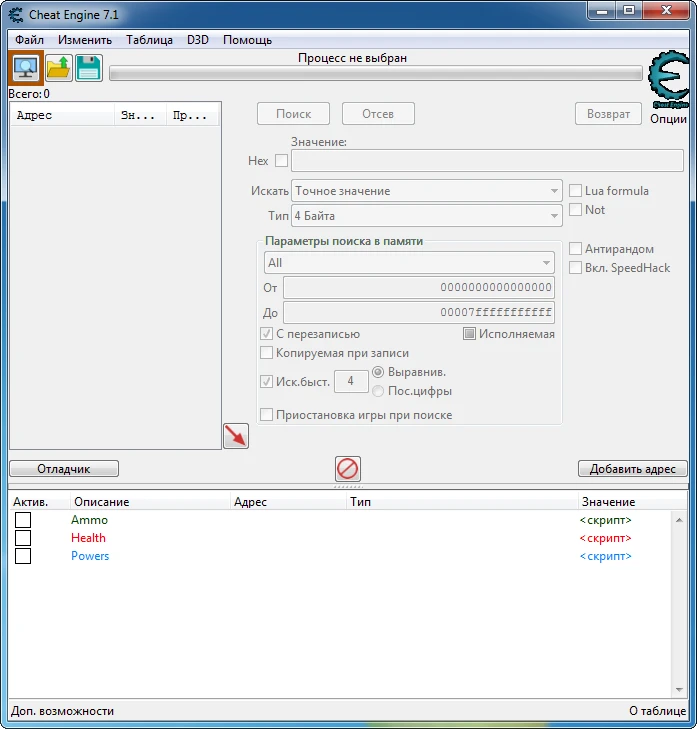Image resolution: width=697 pixels, height=729 pixels.
Task: Enable Вкл. SpeedHack checkbox
Action: [576, 268]
